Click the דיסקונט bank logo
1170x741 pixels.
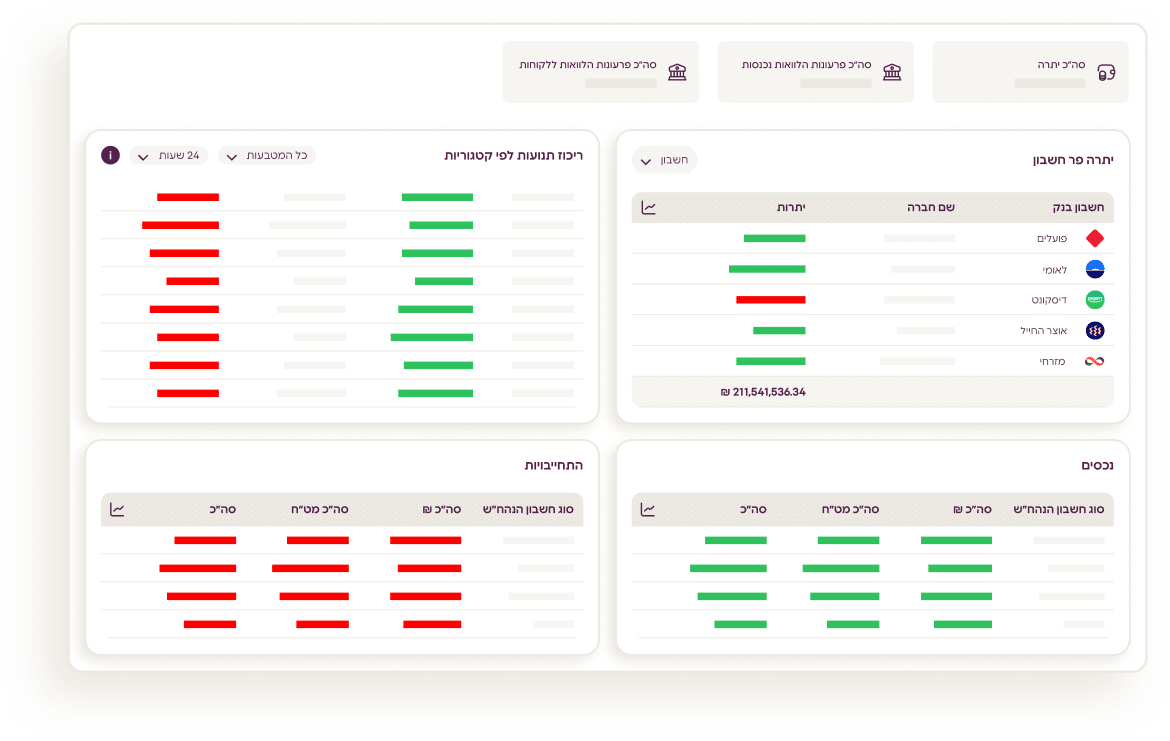[1095, 300]
